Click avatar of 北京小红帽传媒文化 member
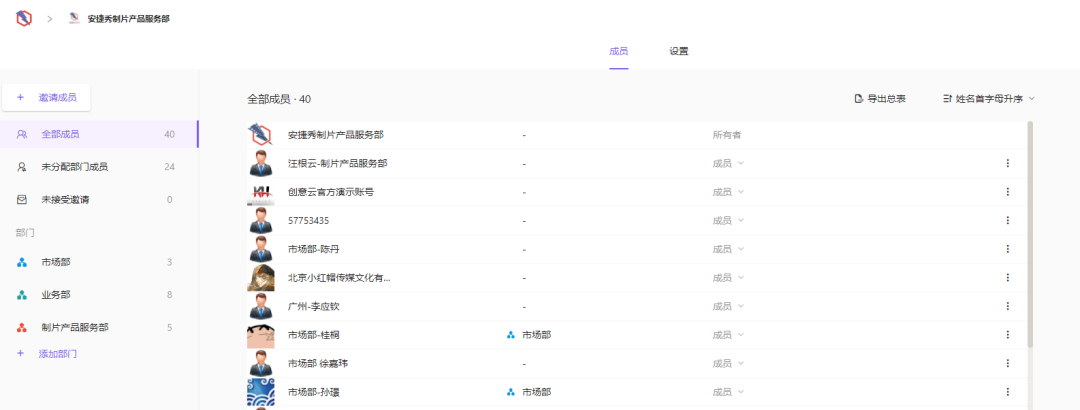 pos(261,278)
